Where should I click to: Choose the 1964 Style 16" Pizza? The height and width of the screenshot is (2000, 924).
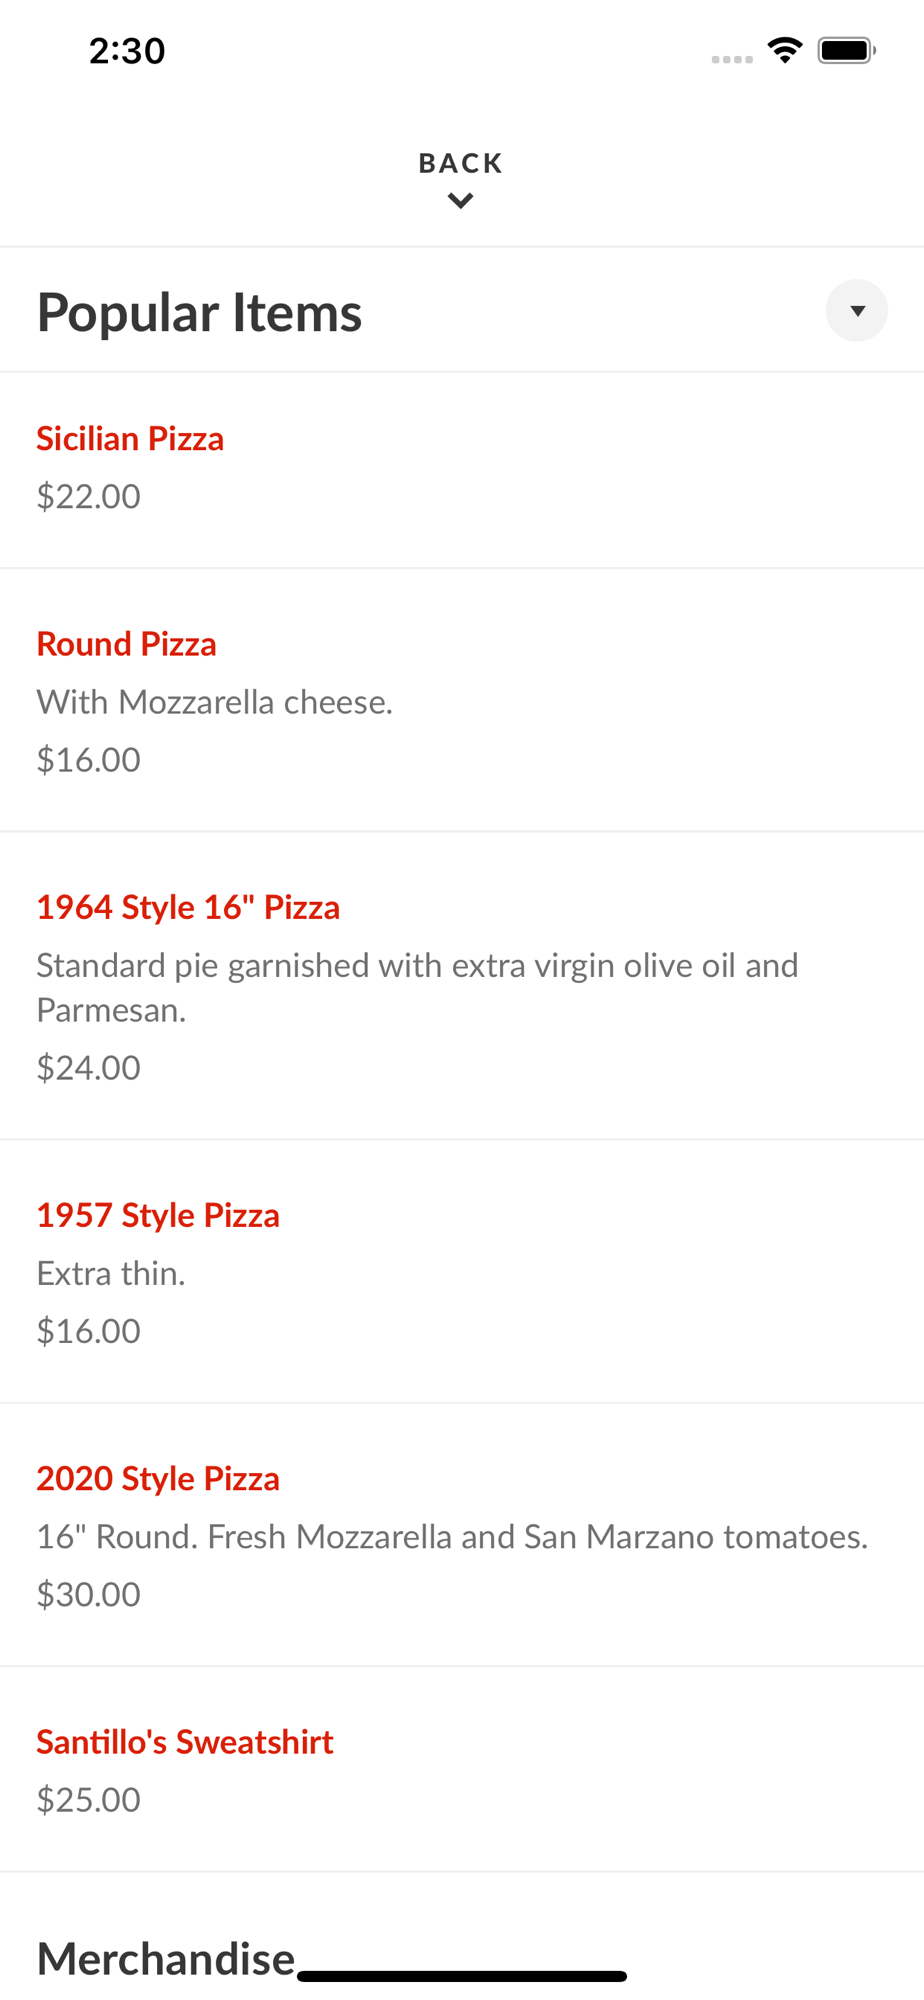[188, 907]
